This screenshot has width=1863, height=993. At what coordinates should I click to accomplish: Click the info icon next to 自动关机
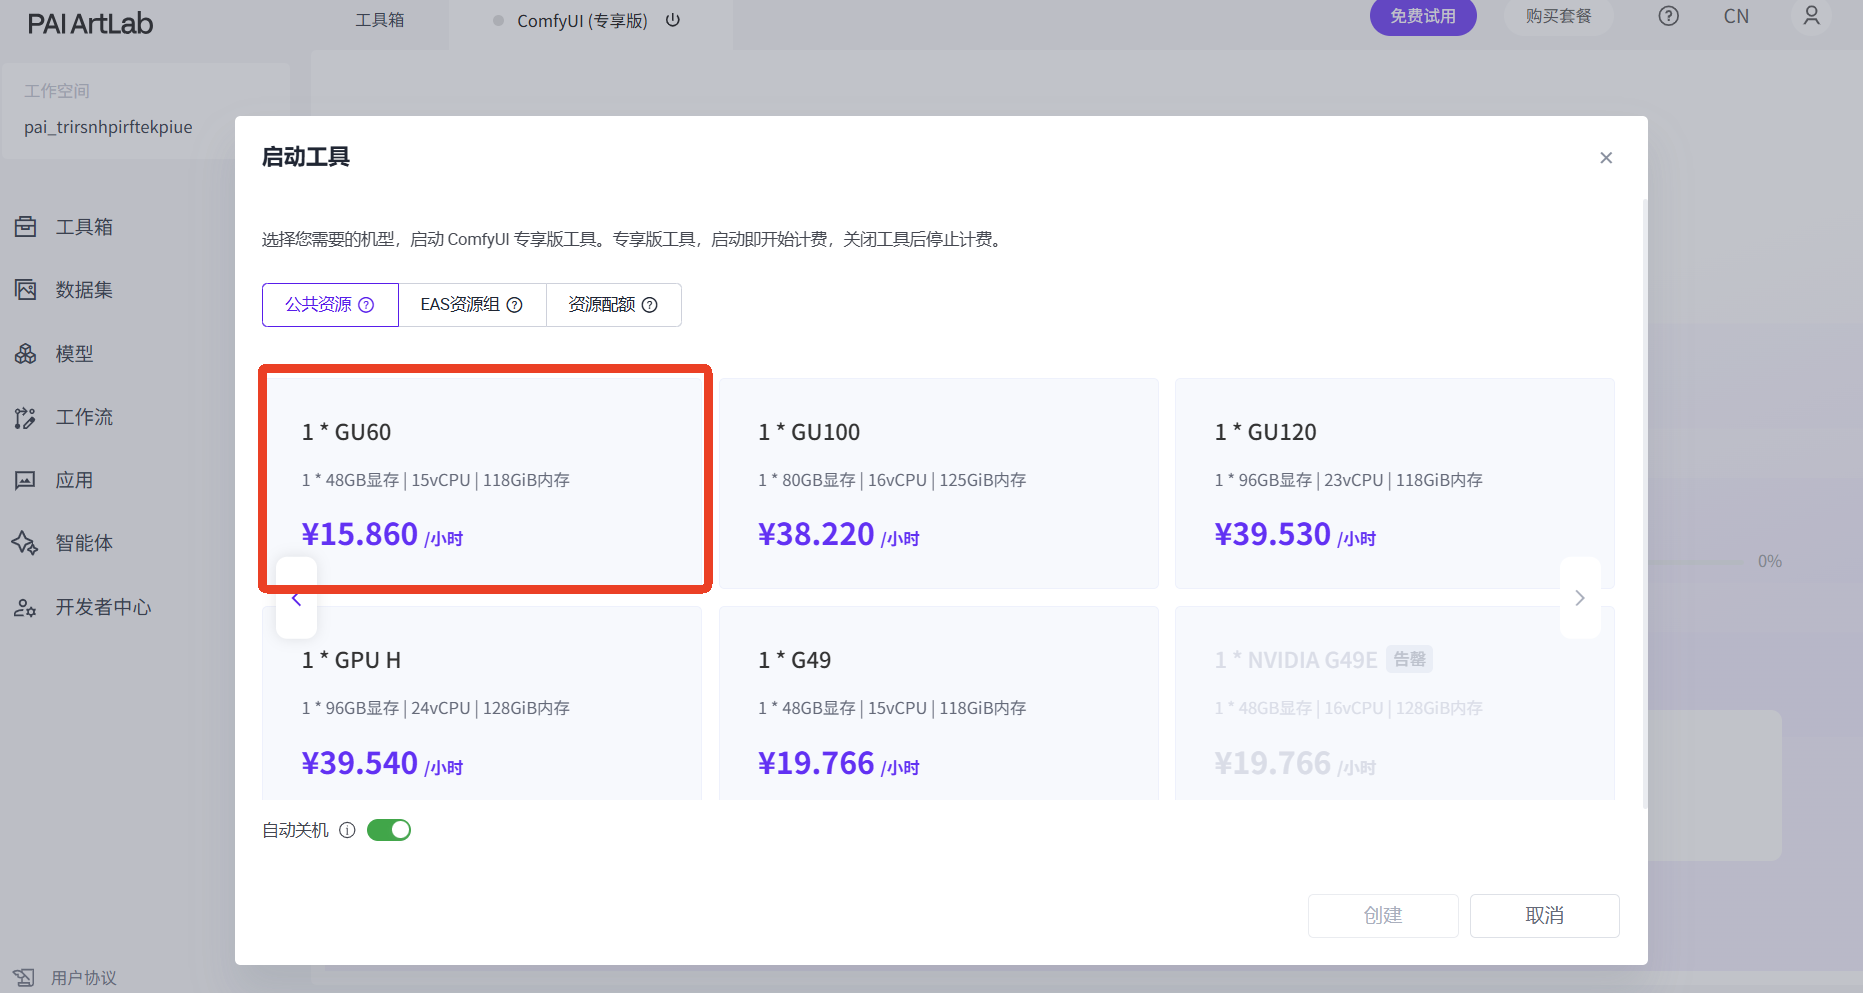(x=347, y=830)
